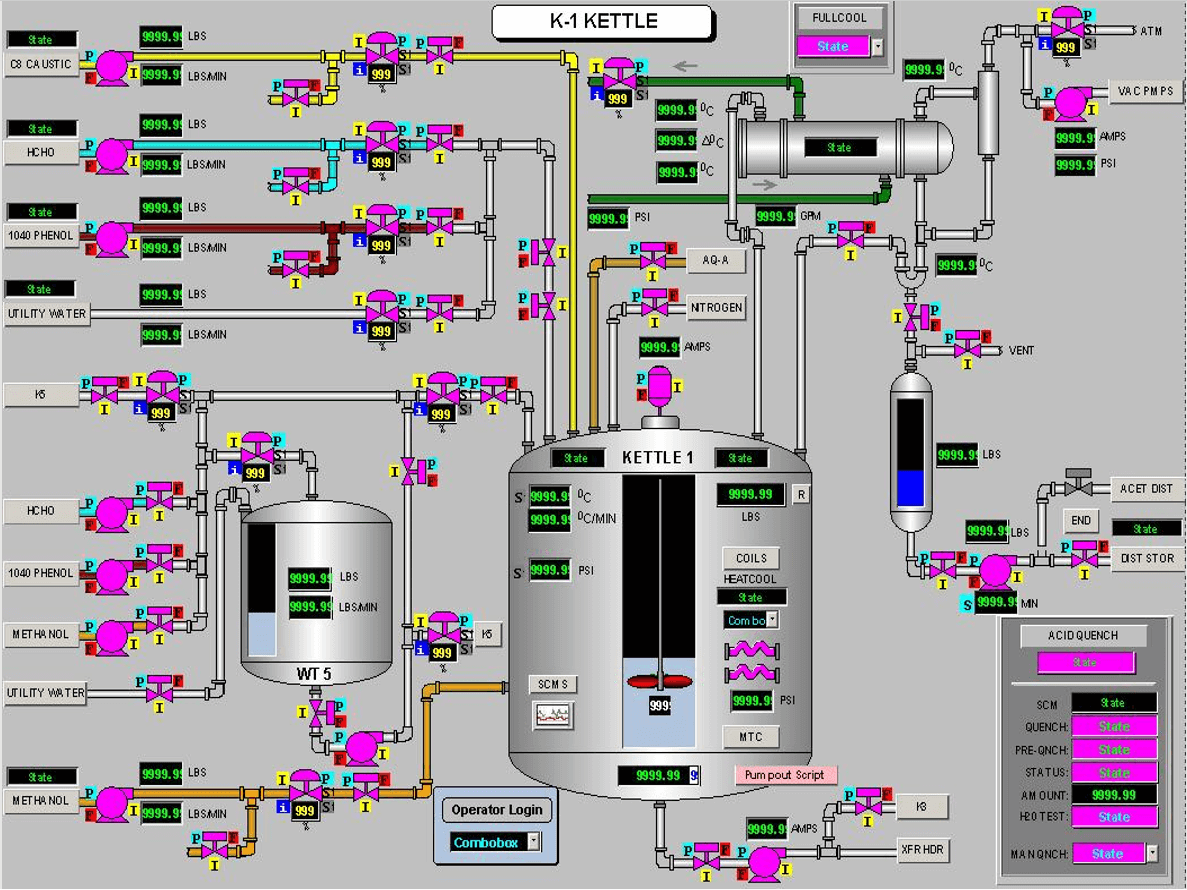This screenshot has height=890, width=1187.
Task: Open the MAN QNCH State dropdown
Action: 1152,854
